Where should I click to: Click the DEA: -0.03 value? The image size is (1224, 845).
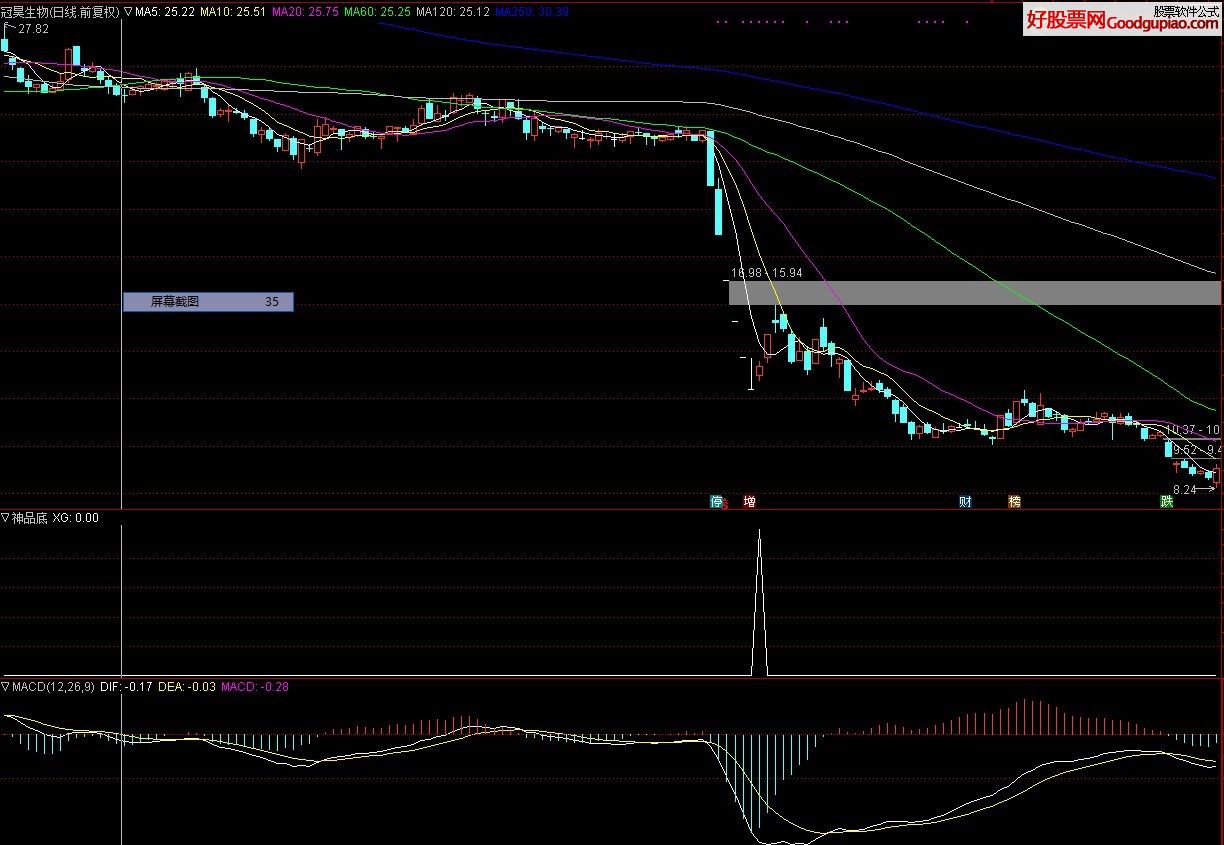click(187, 687)
